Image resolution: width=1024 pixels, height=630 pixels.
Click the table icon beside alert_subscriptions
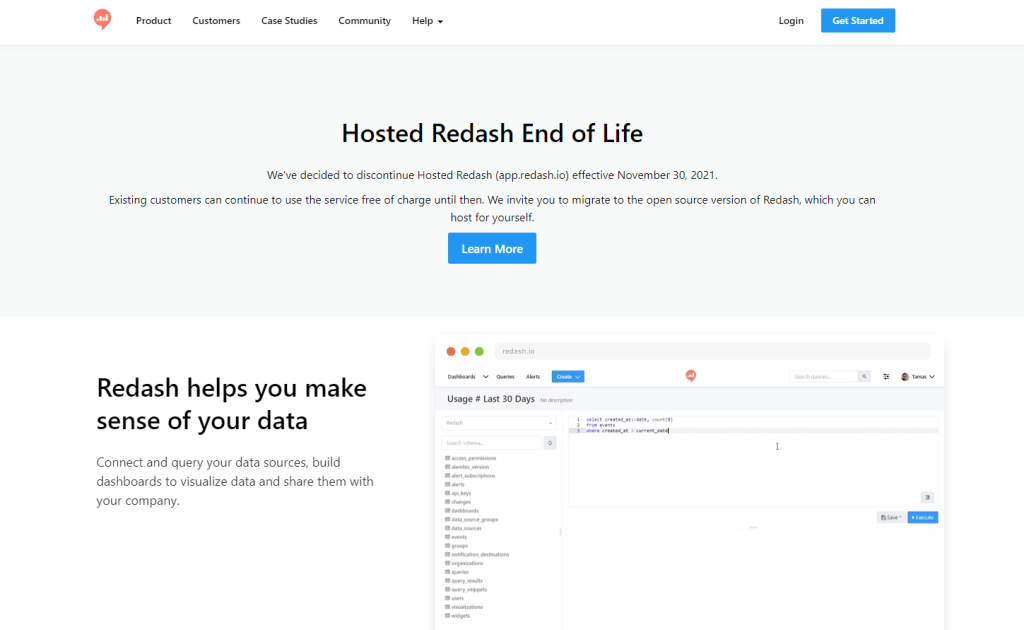[x=447, y=475]
